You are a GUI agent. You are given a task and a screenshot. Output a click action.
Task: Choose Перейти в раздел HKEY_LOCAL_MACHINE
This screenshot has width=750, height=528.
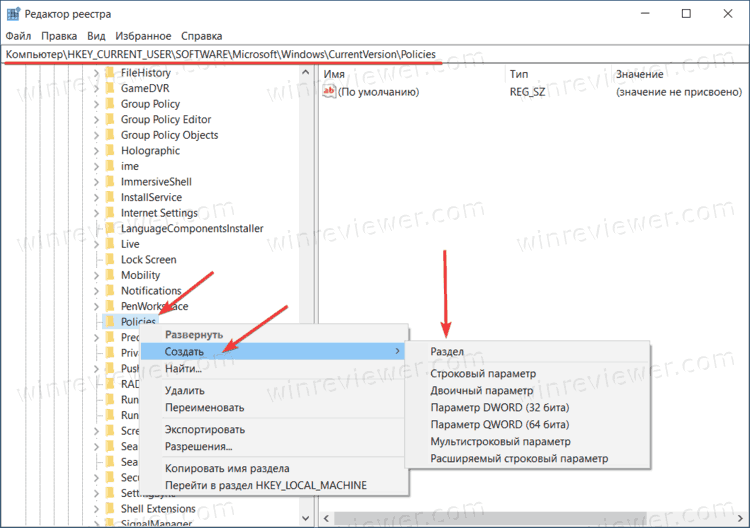(x=274, y=485)
